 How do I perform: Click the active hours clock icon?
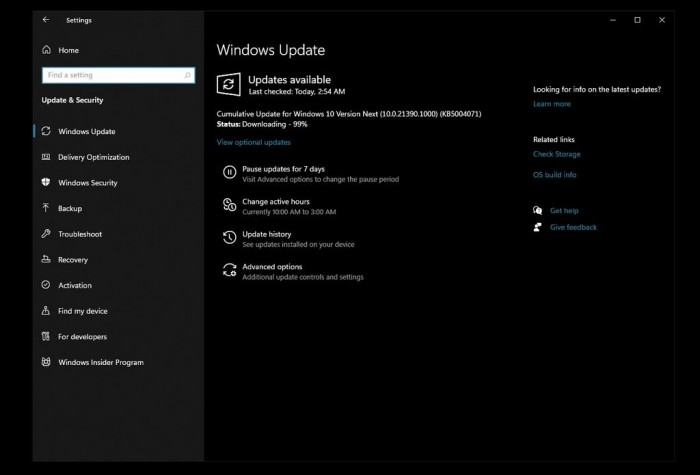229,205
